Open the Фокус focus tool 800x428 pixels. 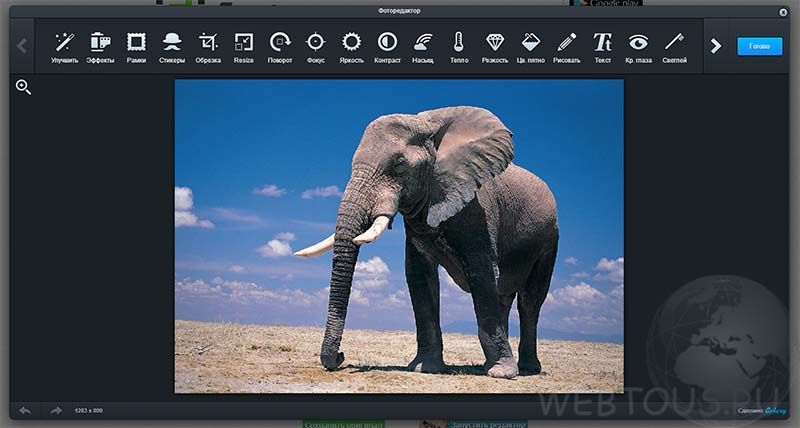[316, 47]
